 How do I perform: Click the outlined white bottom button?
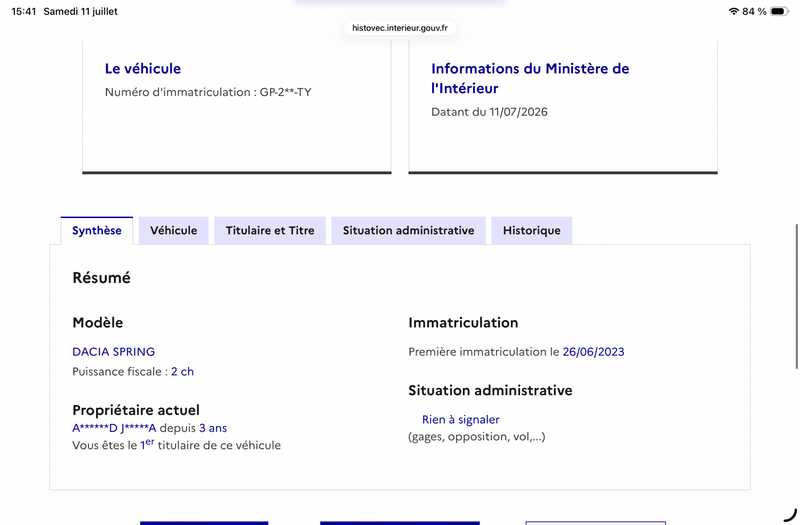pyautogui.click(x=595, y=523)
